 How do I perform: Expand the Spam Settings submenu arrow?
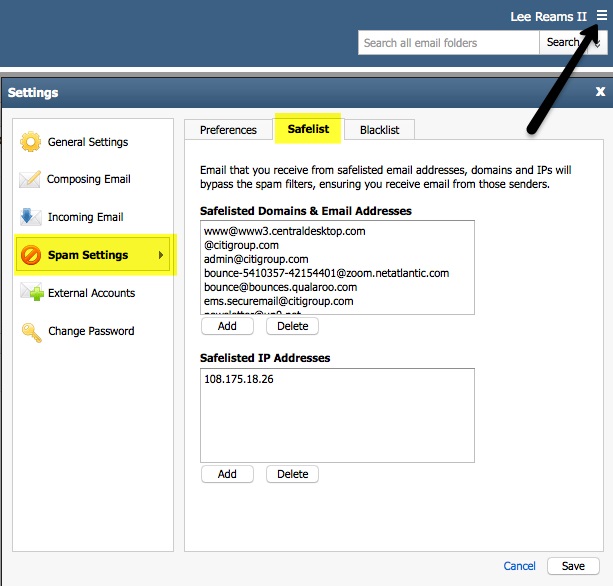161,255
